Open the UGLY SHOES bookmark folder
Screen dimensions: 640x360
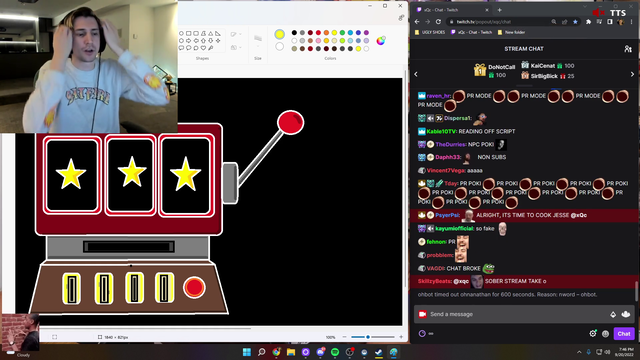coord(430,32)
